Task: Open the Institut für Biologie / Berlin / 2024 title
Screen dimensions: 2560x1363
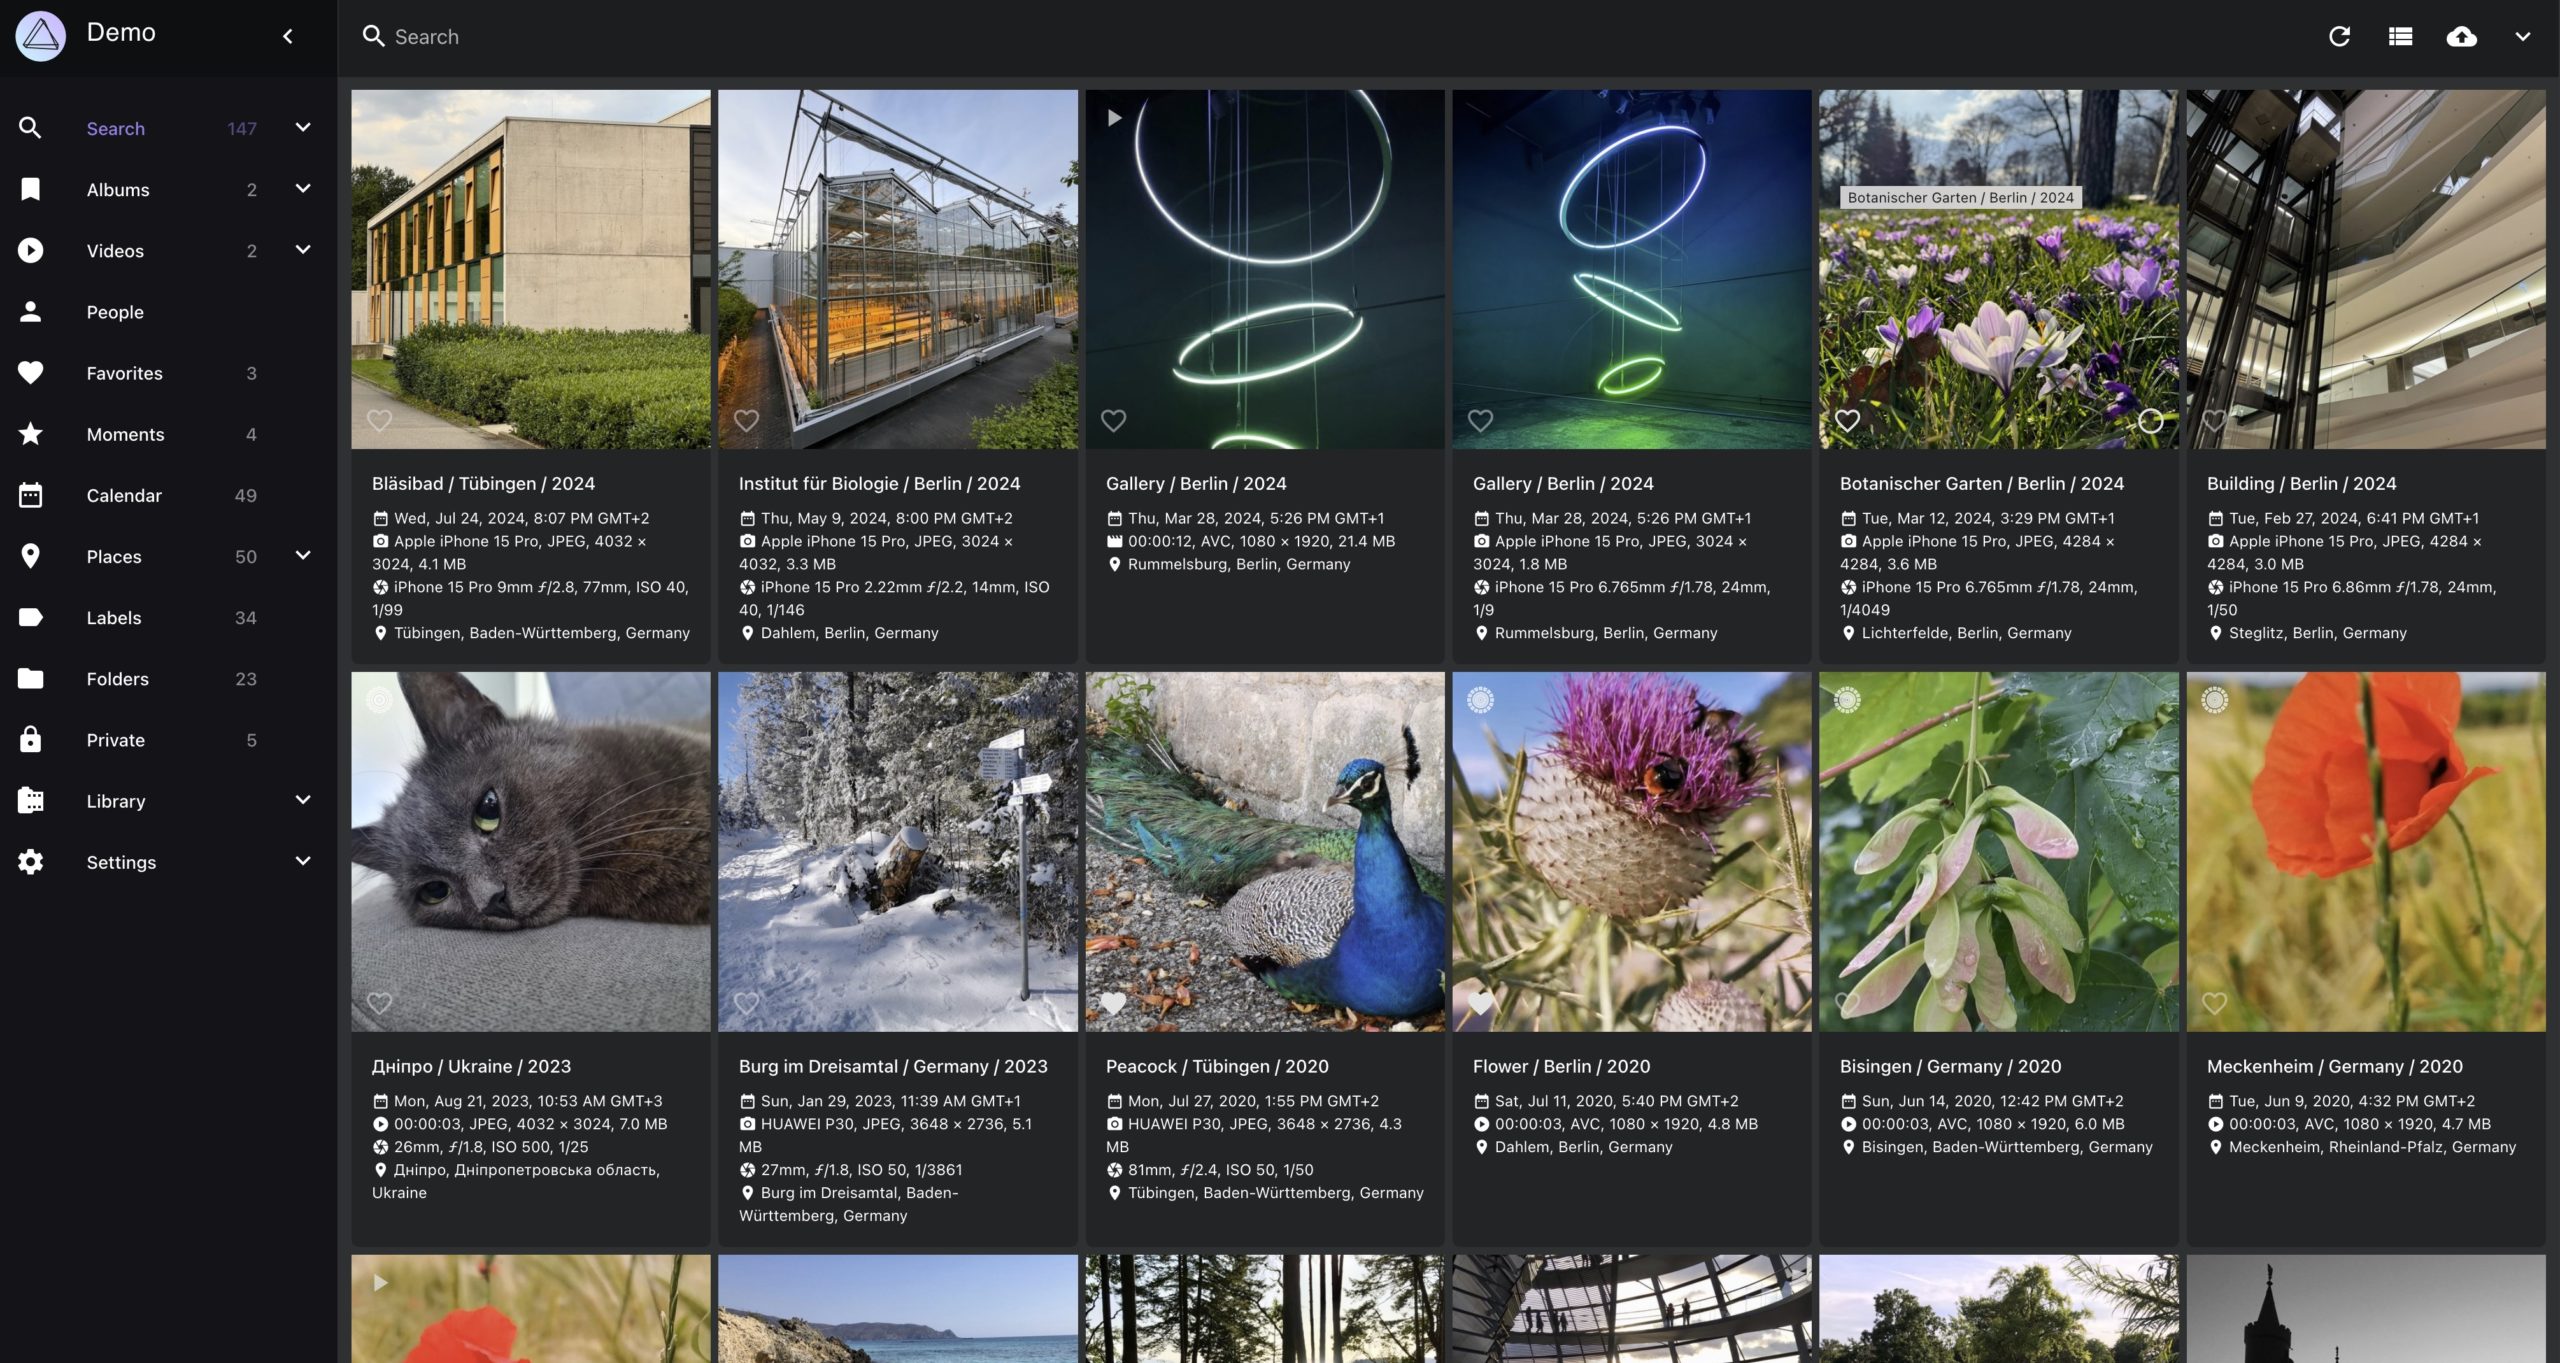Action: click(x=879, y=484)
